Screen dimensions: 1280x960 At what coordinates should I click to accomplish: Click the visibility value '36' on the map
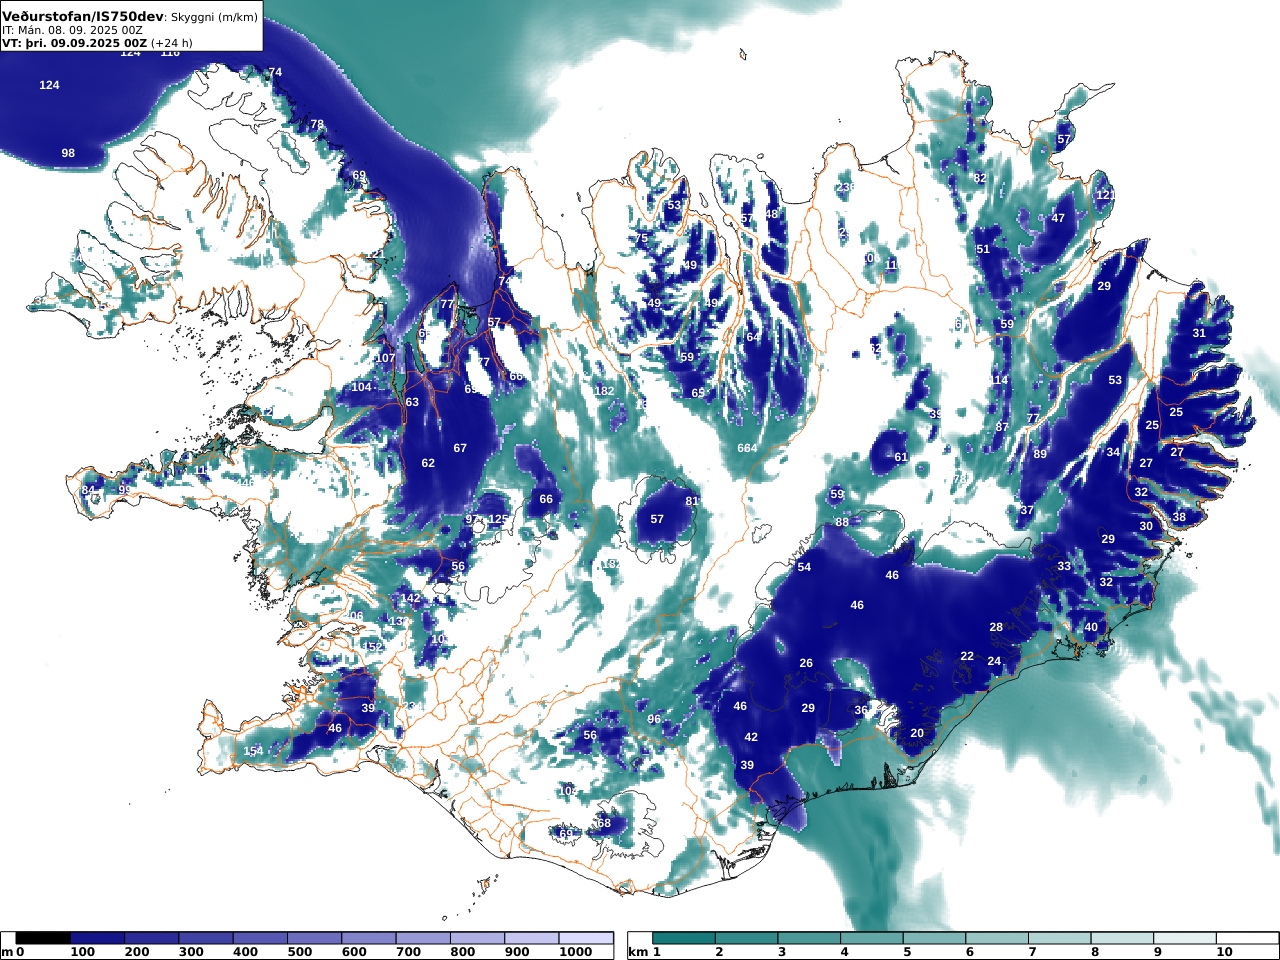[x=861, y=710]
